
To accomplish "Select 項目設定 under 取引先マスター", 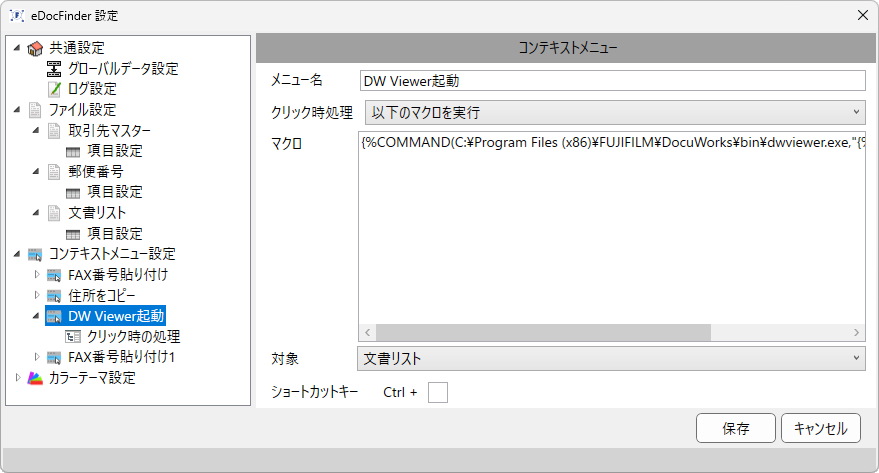I will coord(115,151).
